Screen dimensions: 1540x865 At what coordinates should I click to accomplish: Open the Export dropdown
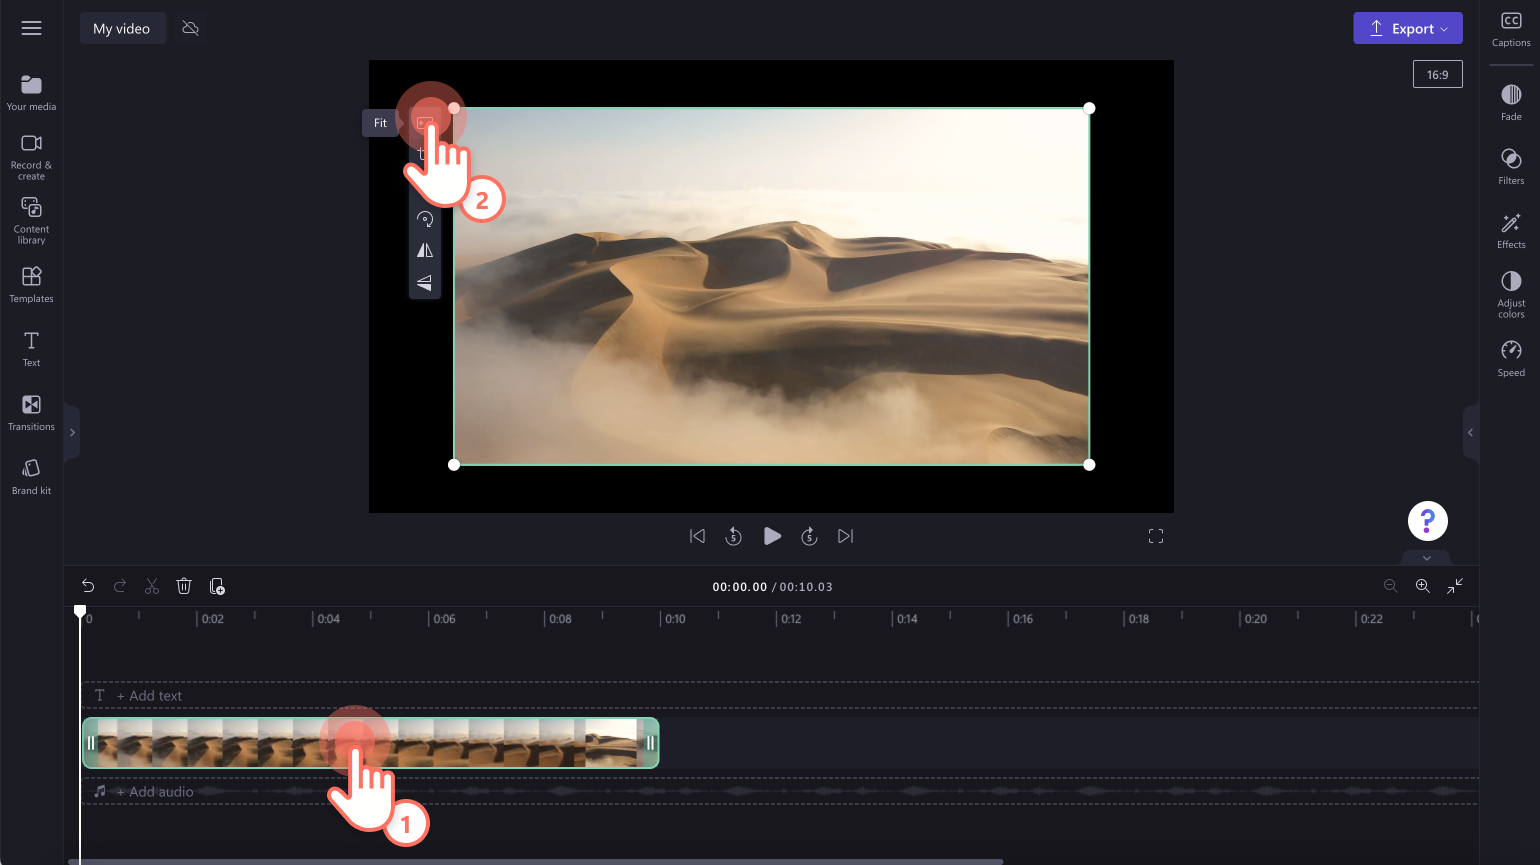click(x=1408, y=28)
